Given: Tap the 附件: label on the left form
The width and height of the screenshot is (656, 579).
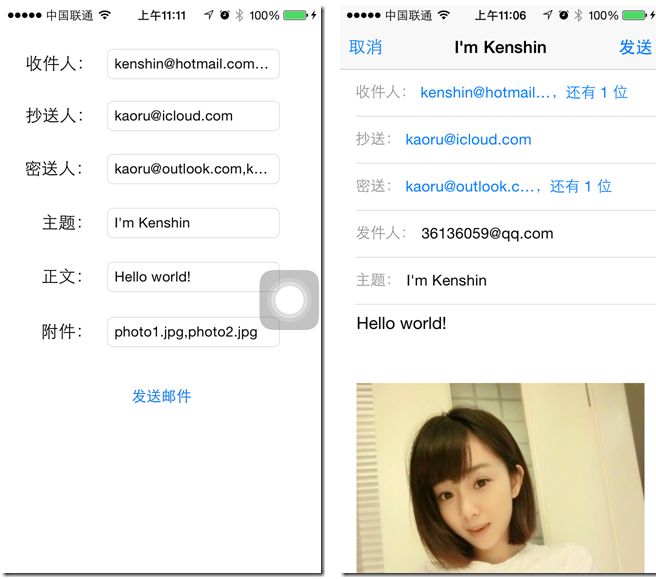Looking at the screenshot, I should click(x=62, y=332).
